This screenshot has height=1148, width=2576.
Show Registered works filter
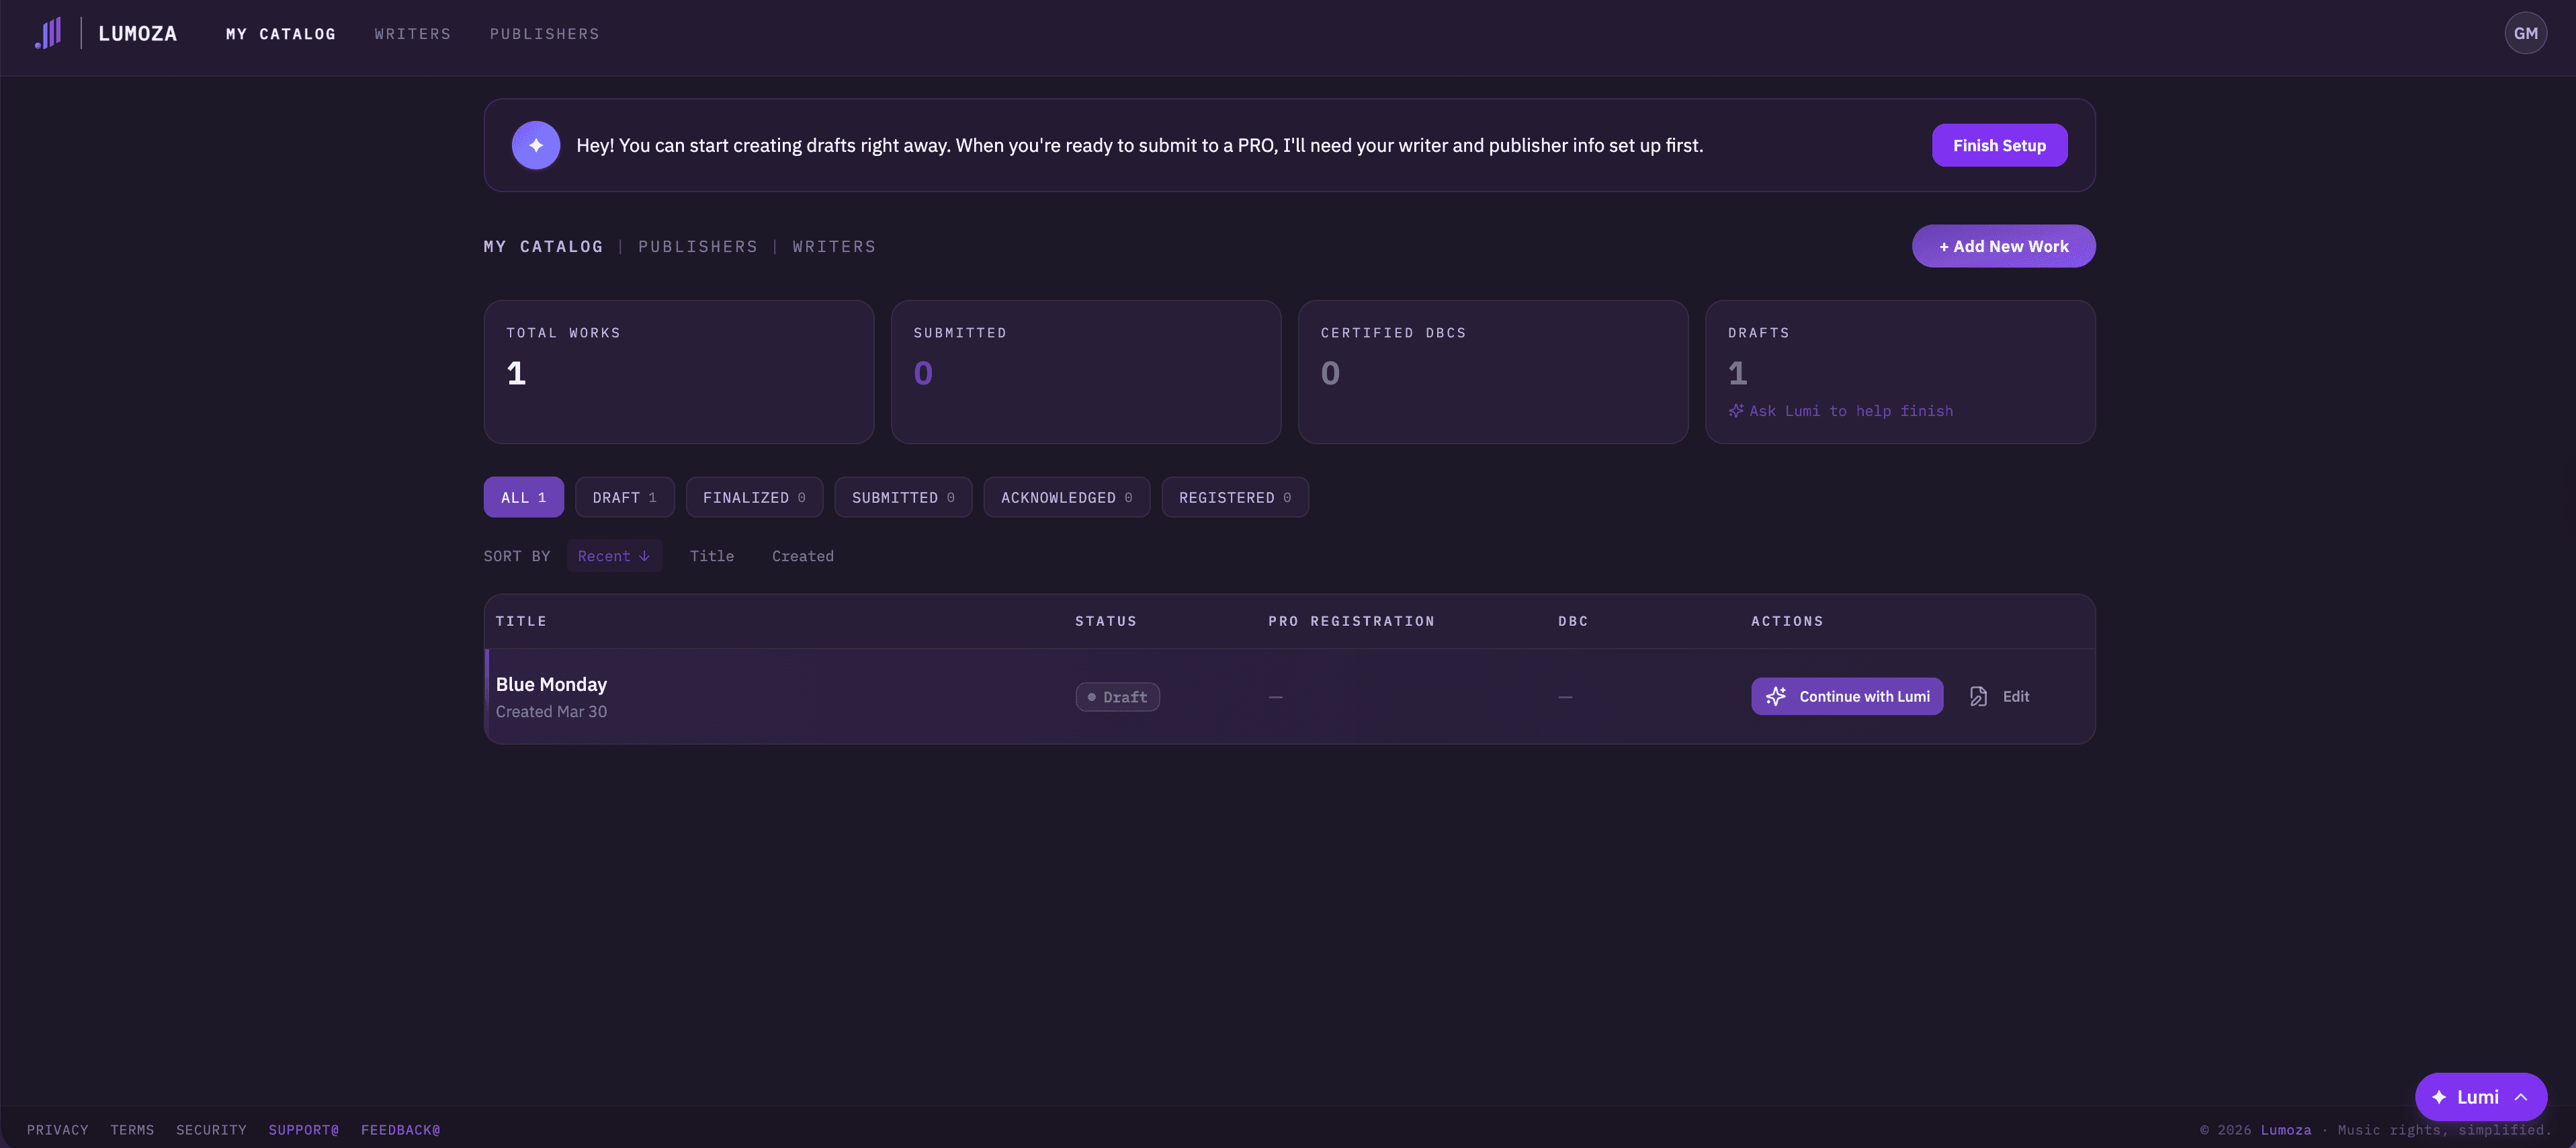(1234, 497)
